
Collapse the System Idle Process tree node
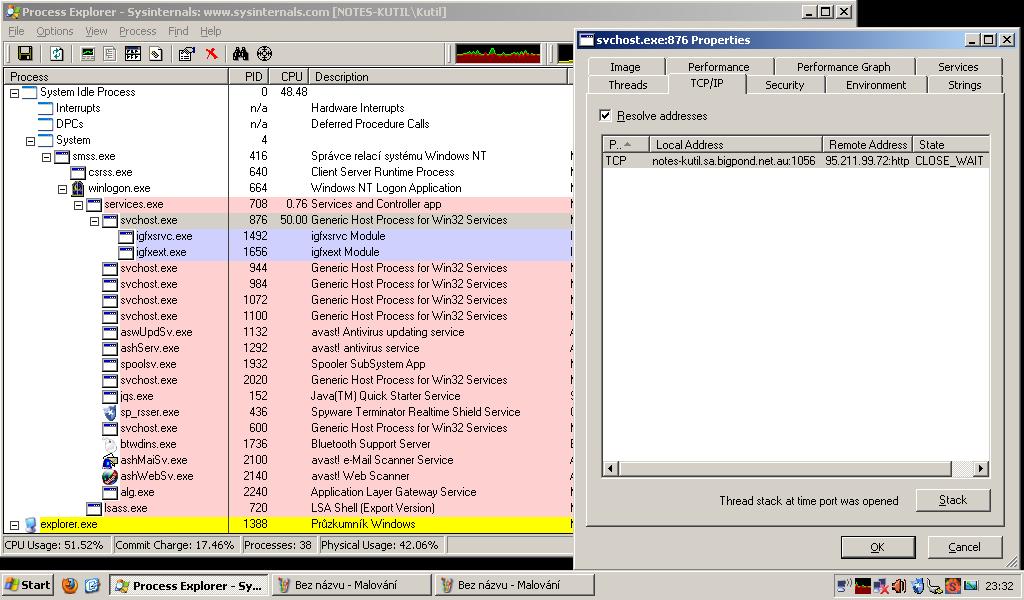[x=14, y=92]
